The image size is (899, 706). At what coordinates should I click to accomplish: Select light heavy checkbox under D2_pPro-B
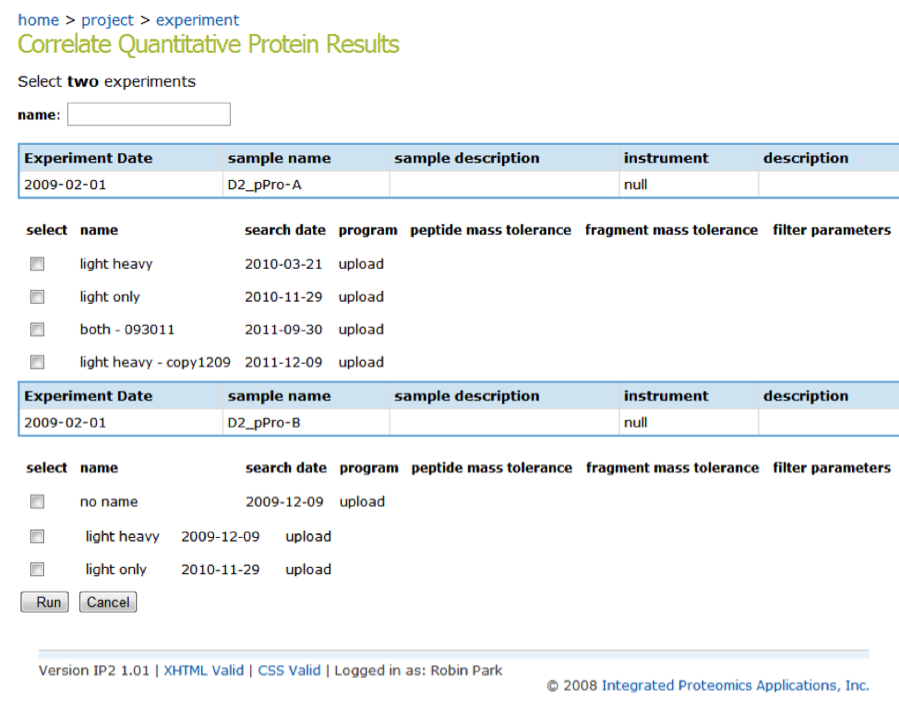tap(37, 536)
